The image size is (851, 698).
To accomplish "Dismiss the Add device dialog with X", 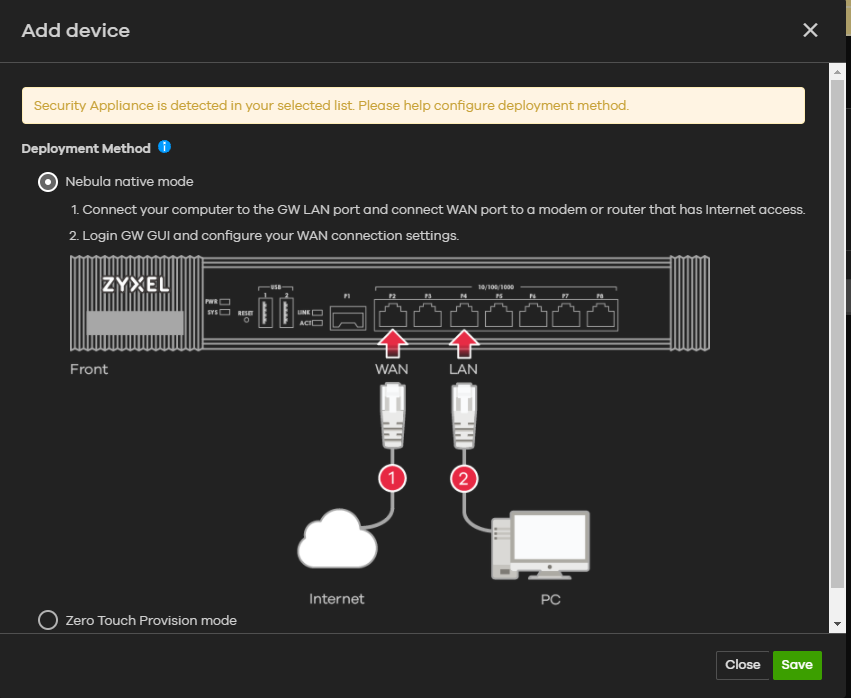I will coord(810,30).
